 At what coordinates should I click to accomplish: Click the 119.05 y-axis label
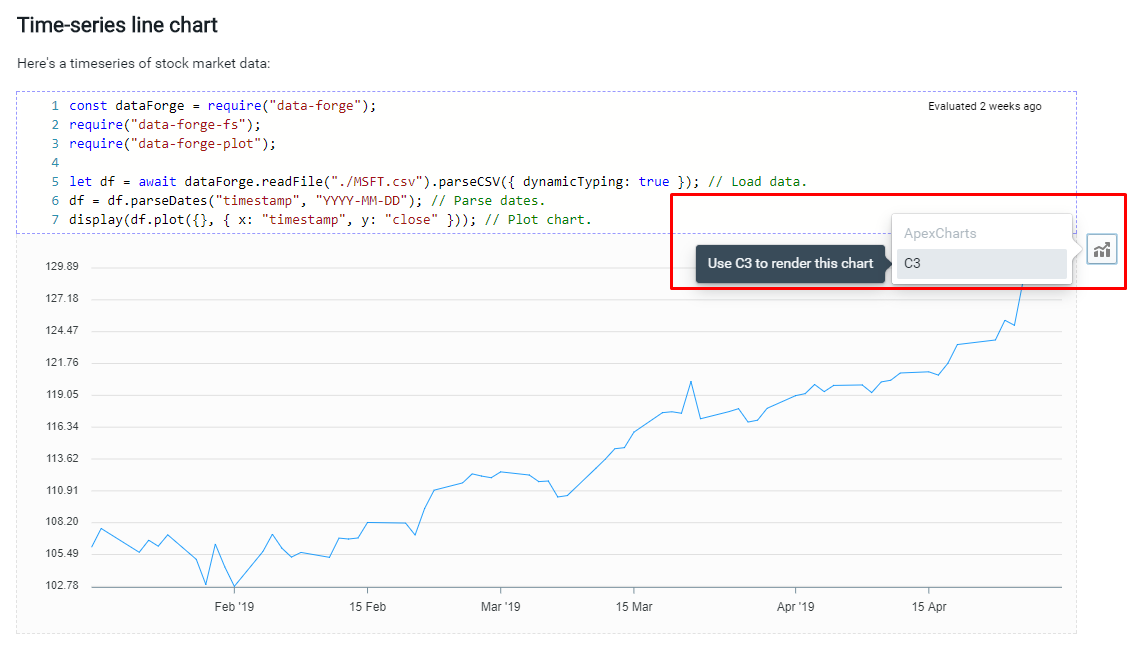(x=62, y=394)
